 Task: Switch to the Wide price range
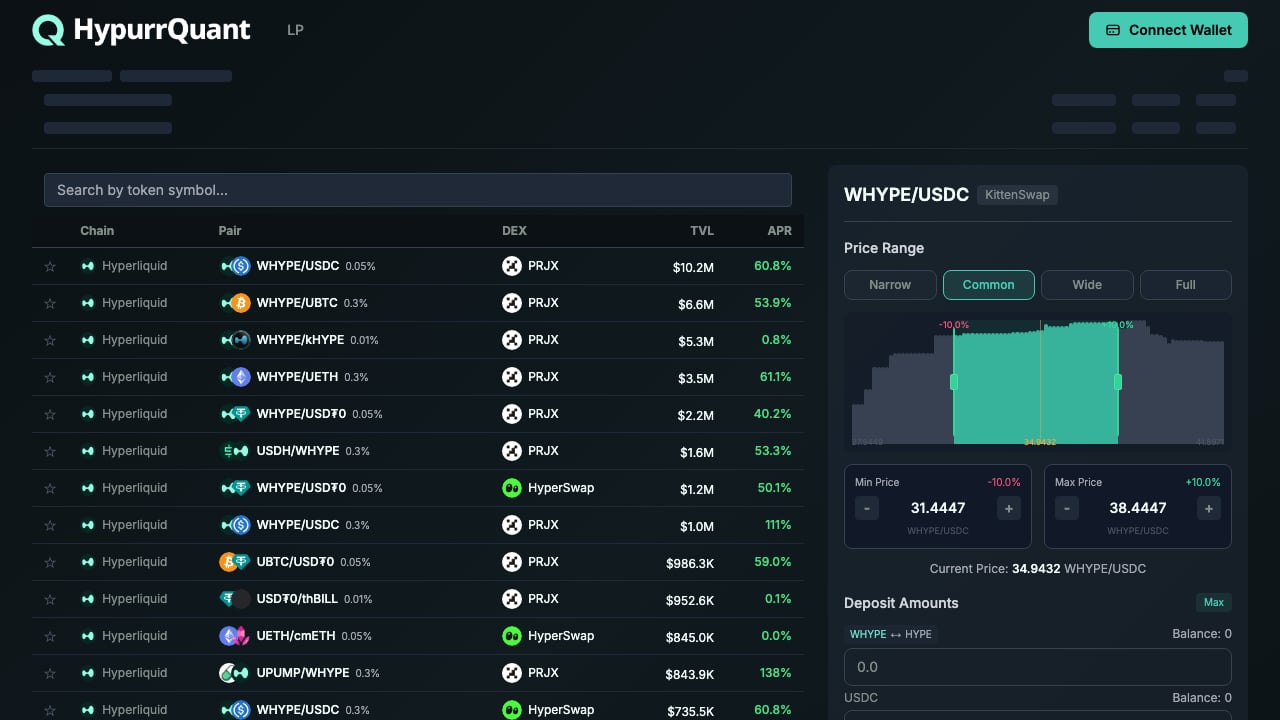[1087, 285]
